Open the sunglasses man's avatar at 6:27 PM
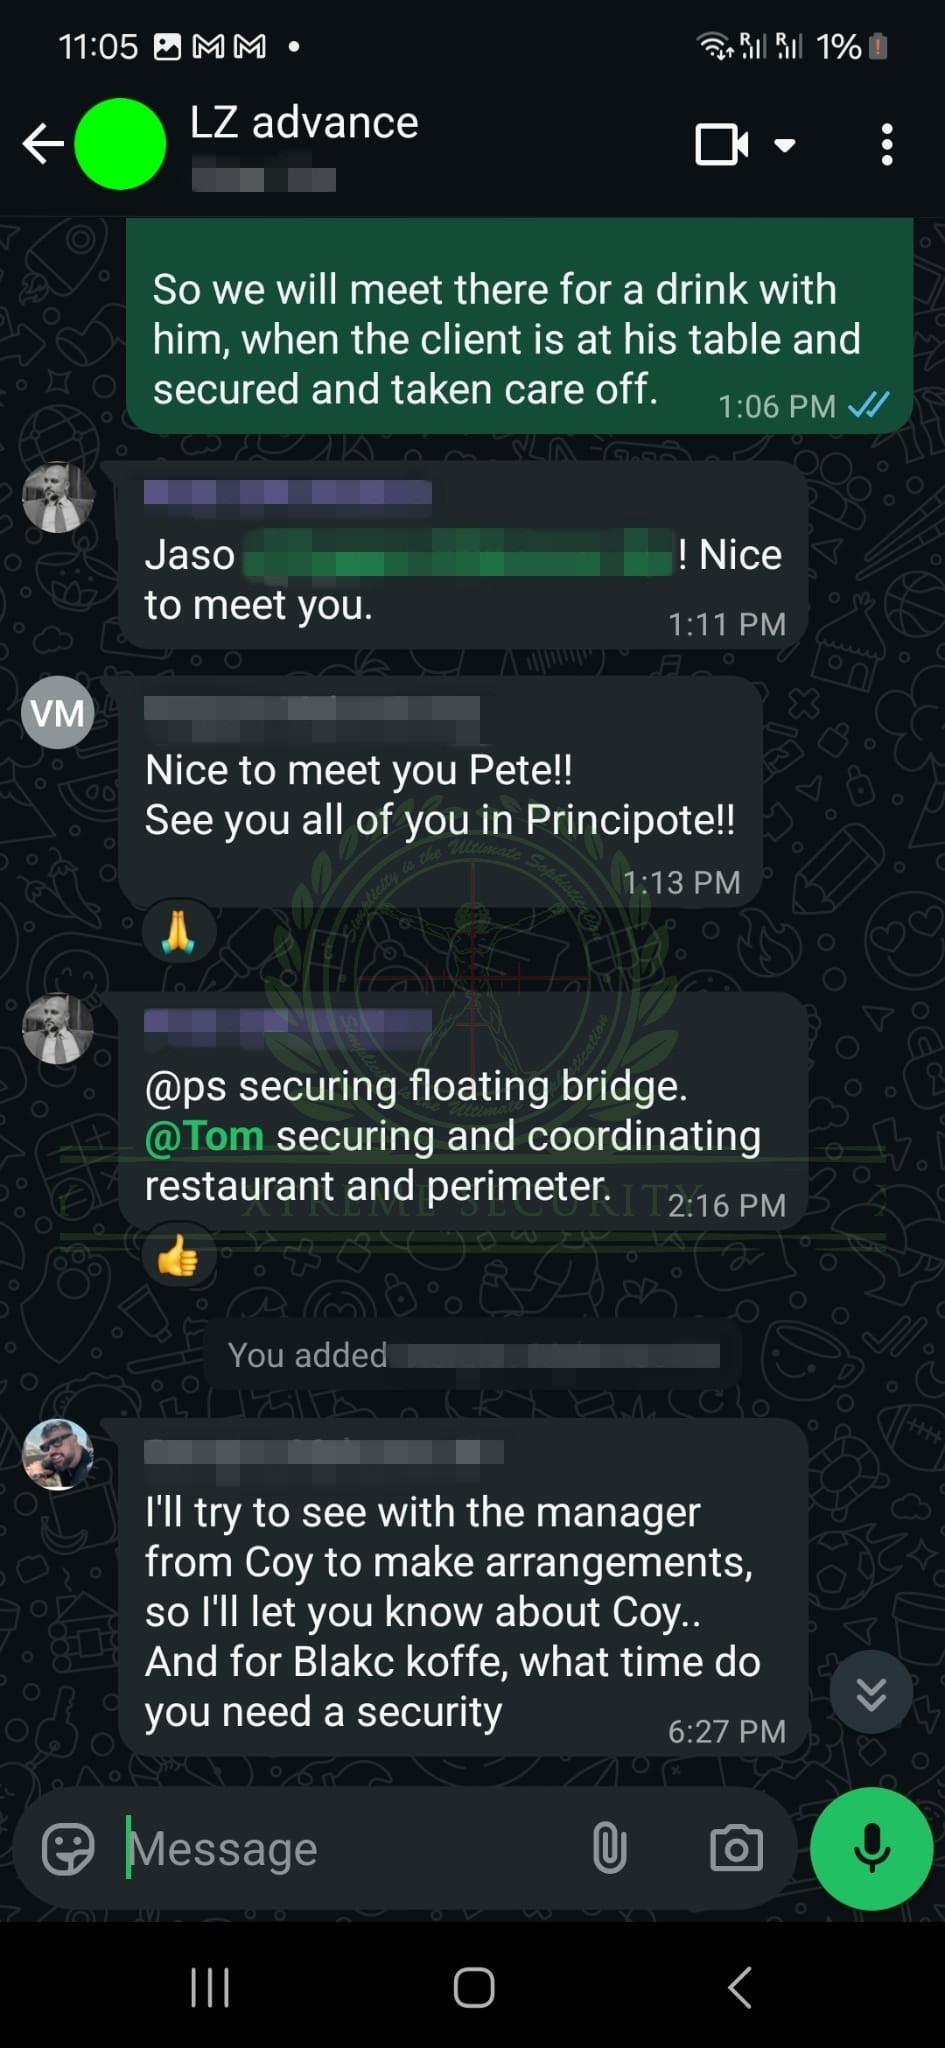The image size is (945, 2048). (x=58, y=1455)
